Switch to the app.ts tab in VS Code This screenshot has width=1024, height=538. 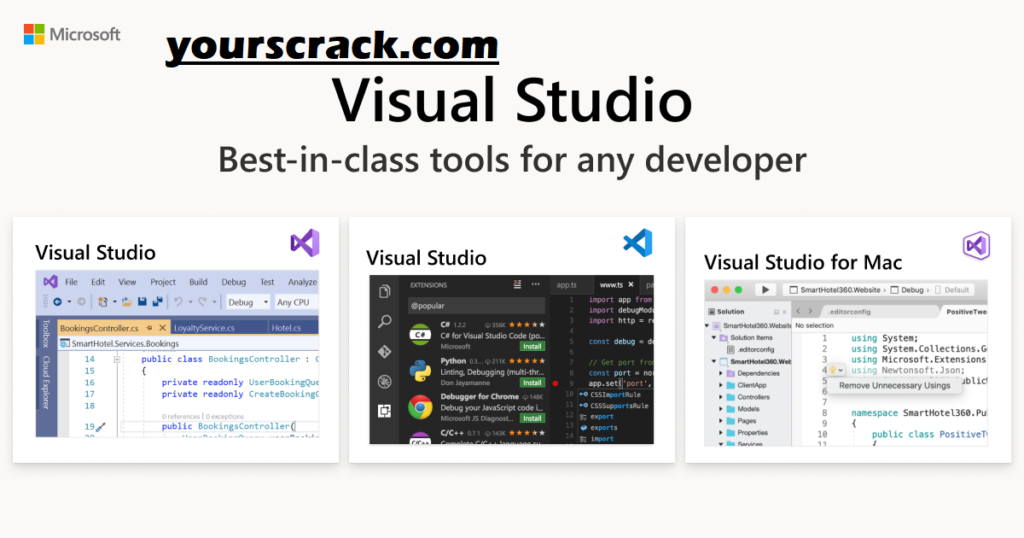point(566,285)
